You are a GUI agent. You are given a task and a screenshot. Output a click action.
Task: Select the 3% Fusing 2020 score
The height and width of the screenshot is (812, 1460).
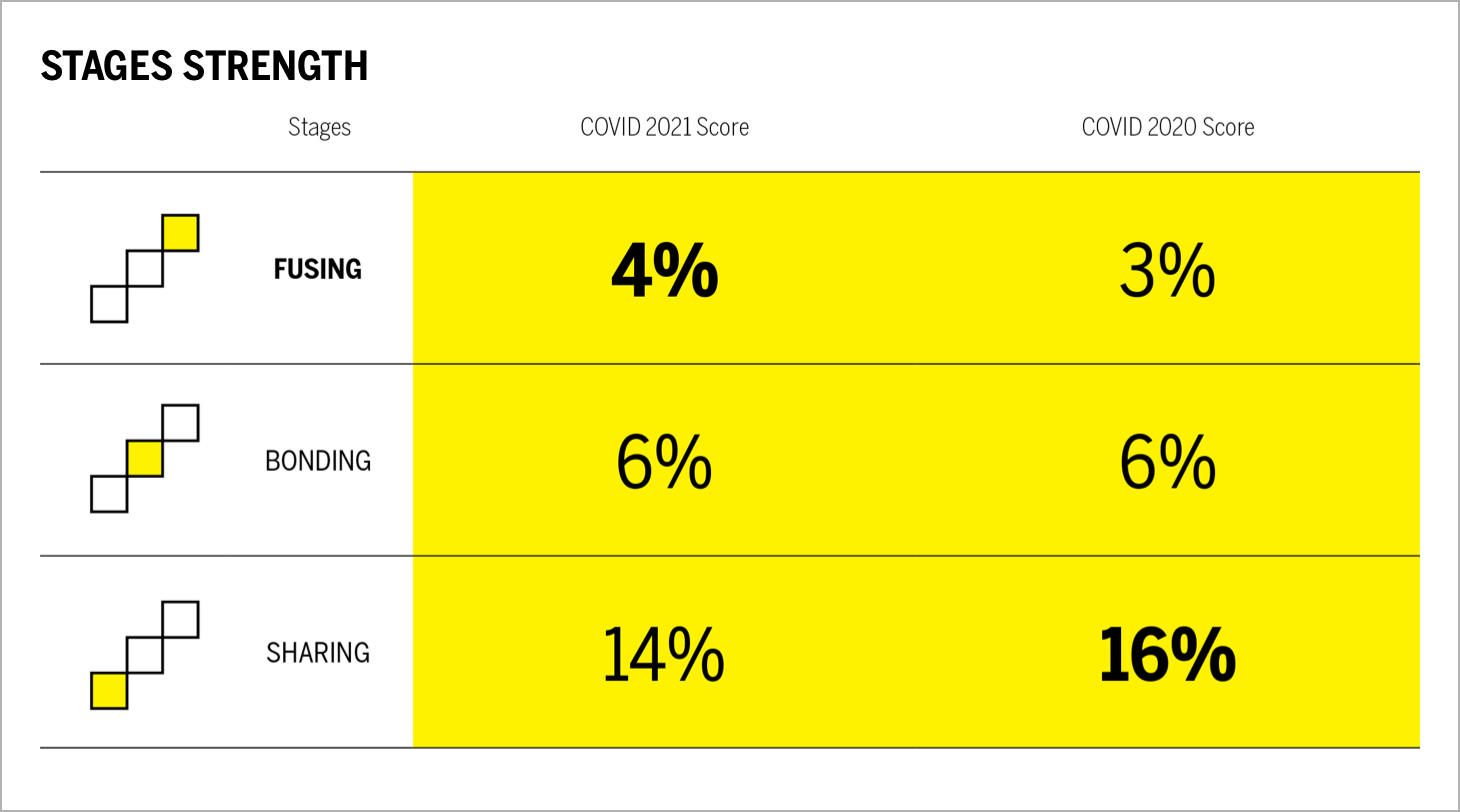[1167, 270]
